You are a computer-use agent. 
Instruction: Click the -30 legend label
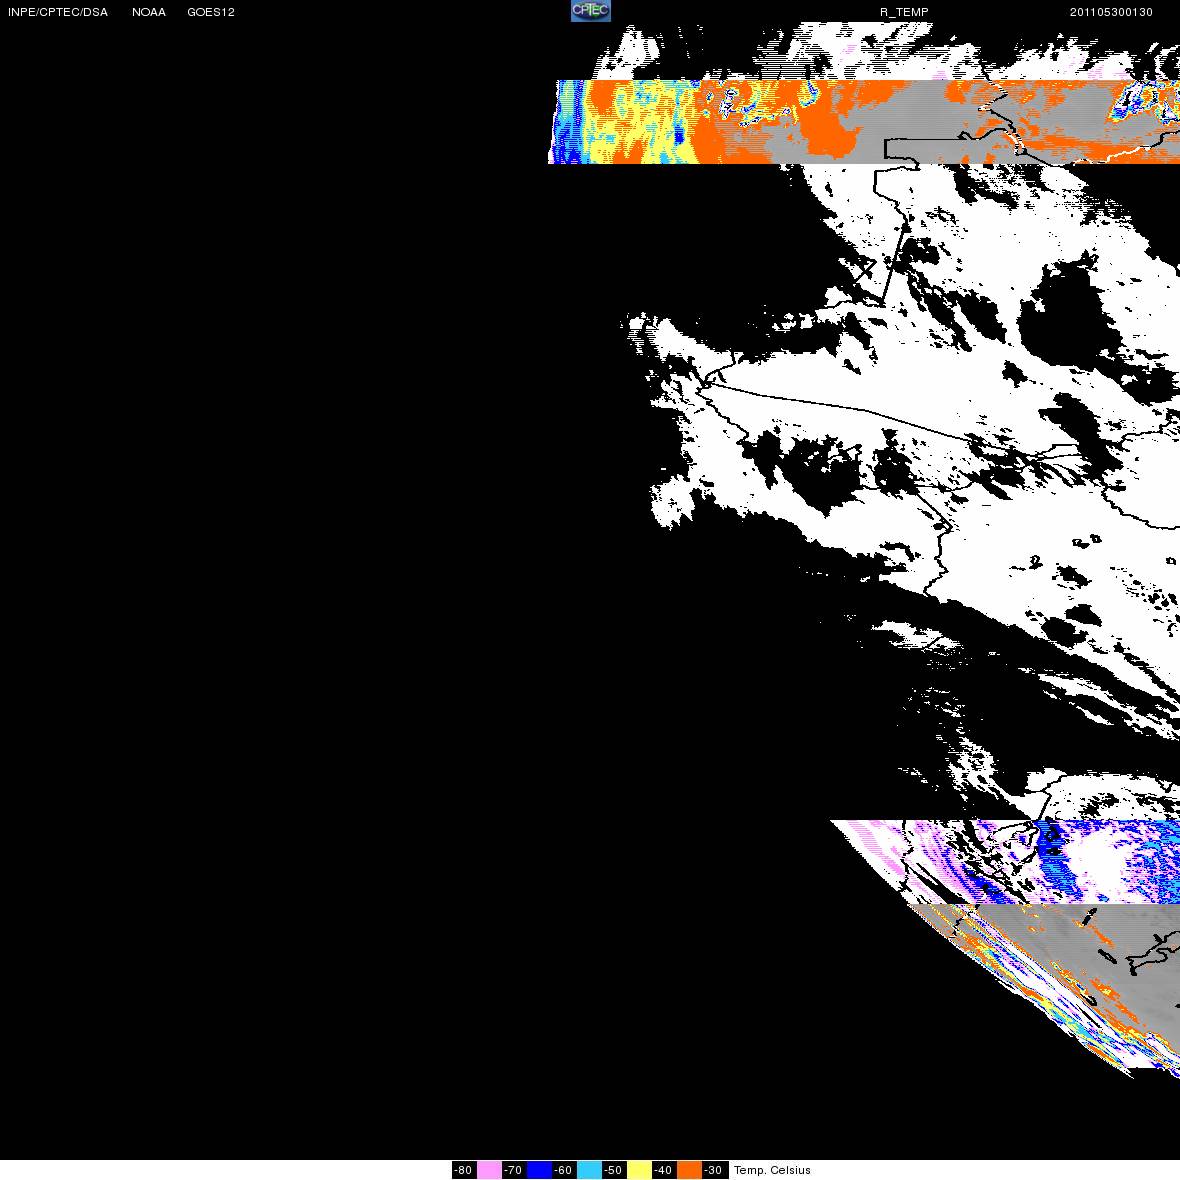coord(713,1169)
